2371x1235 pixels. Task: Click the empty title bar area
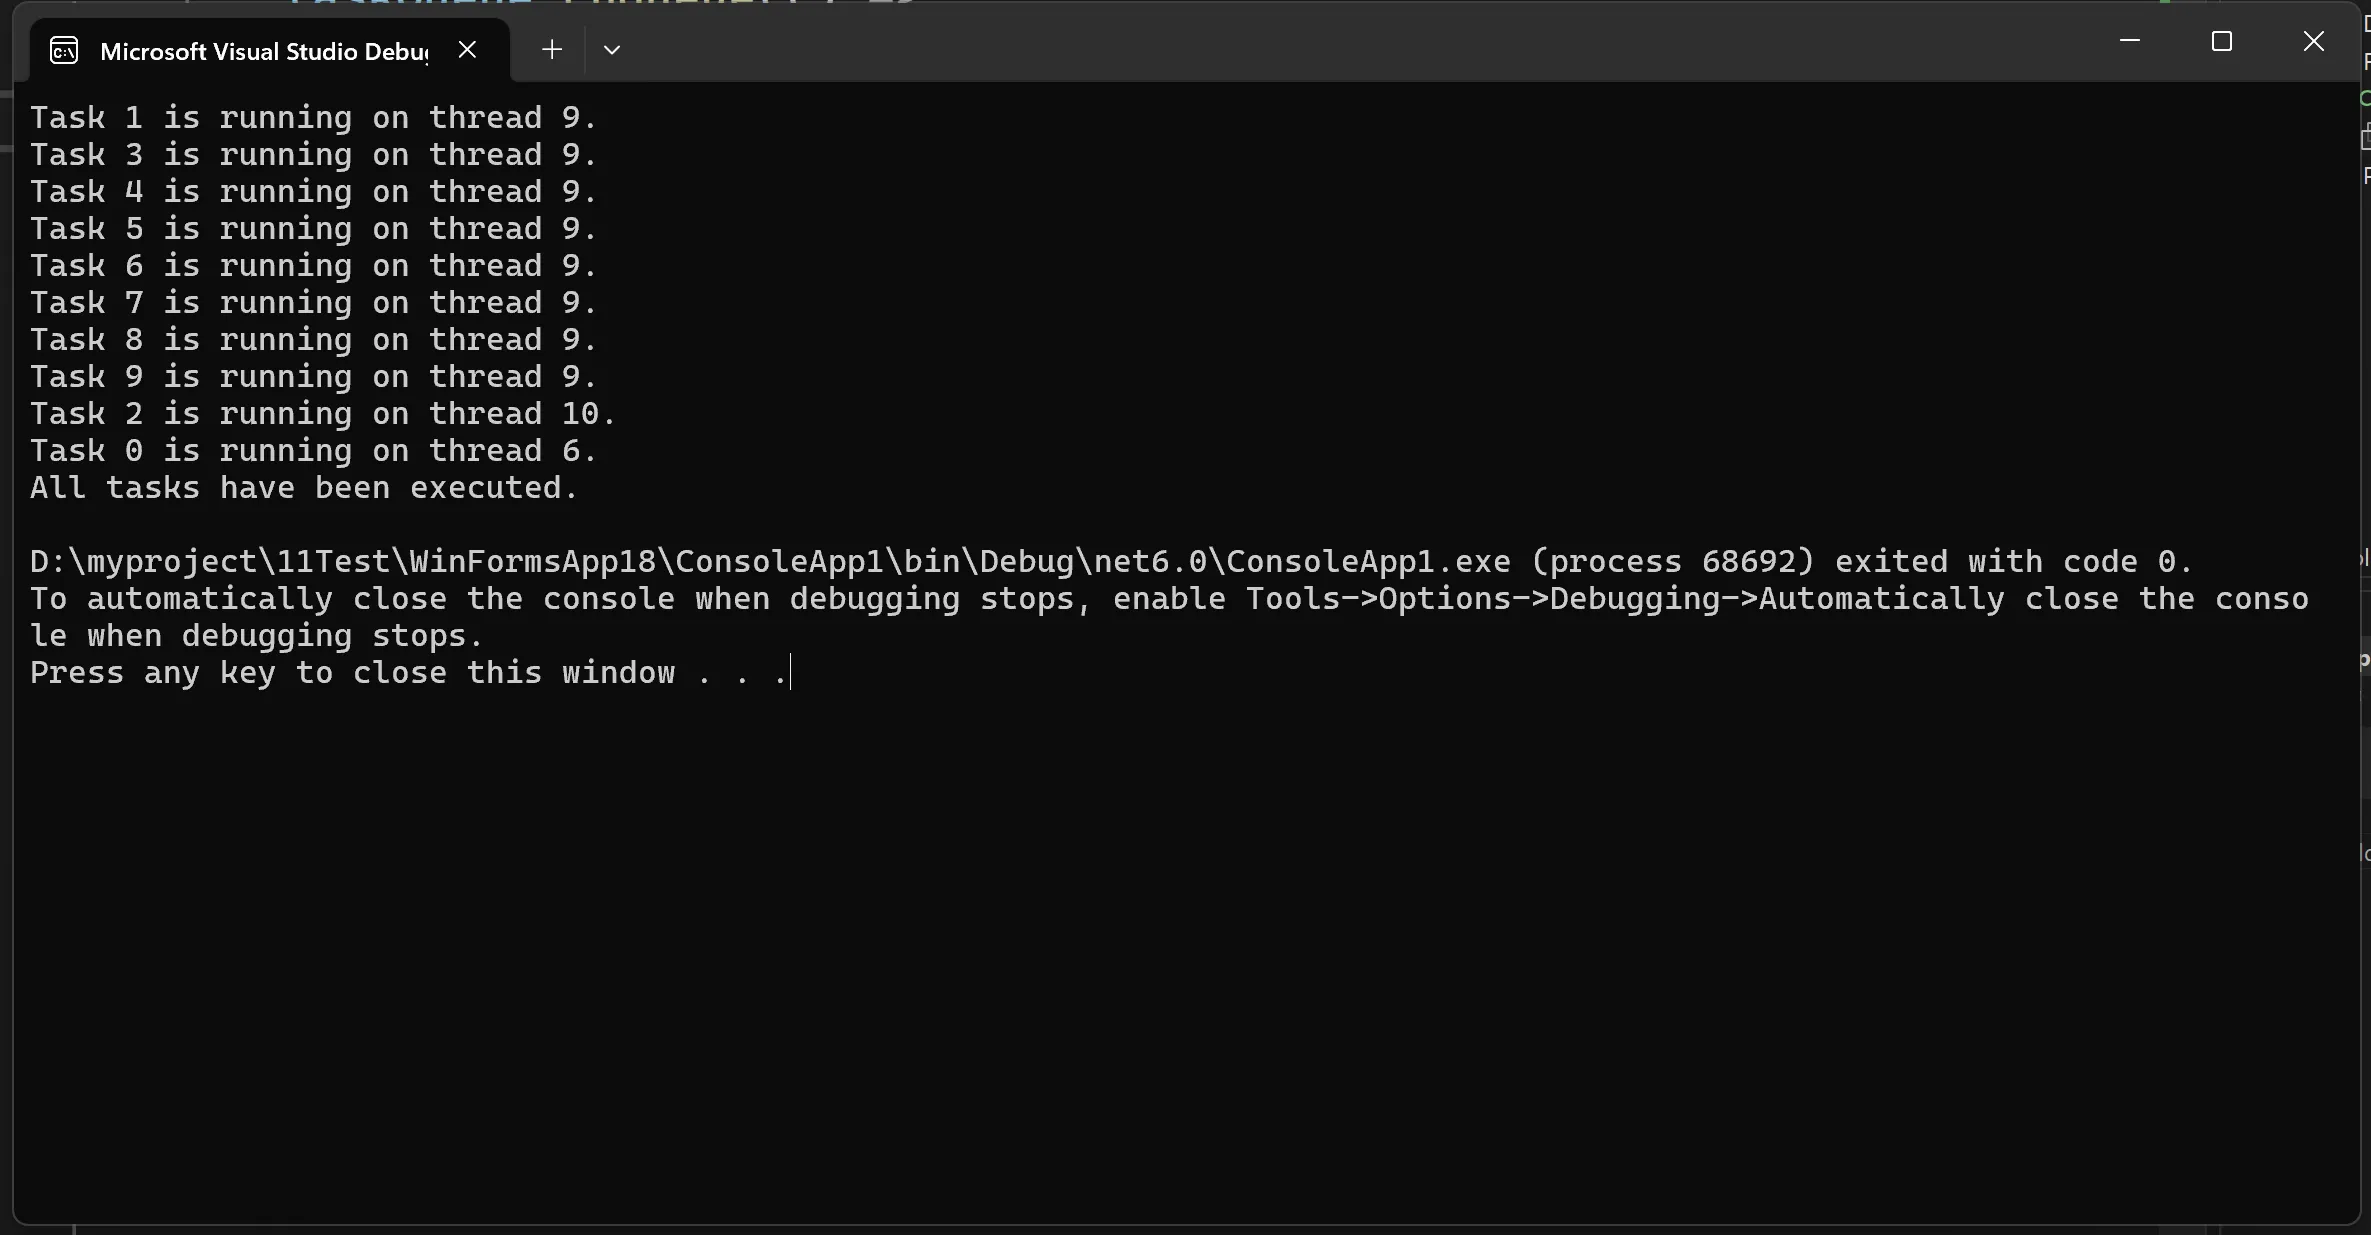[1350, 45]
